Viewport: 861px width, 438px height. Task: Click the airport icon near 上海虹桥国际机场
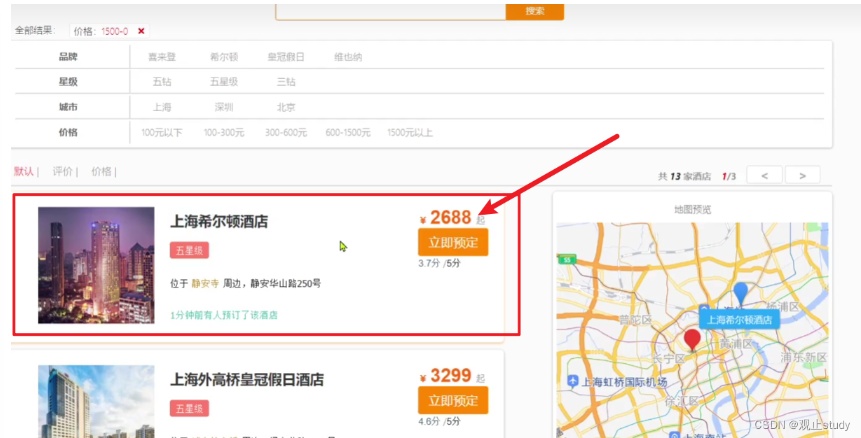(x=573, y=380)
